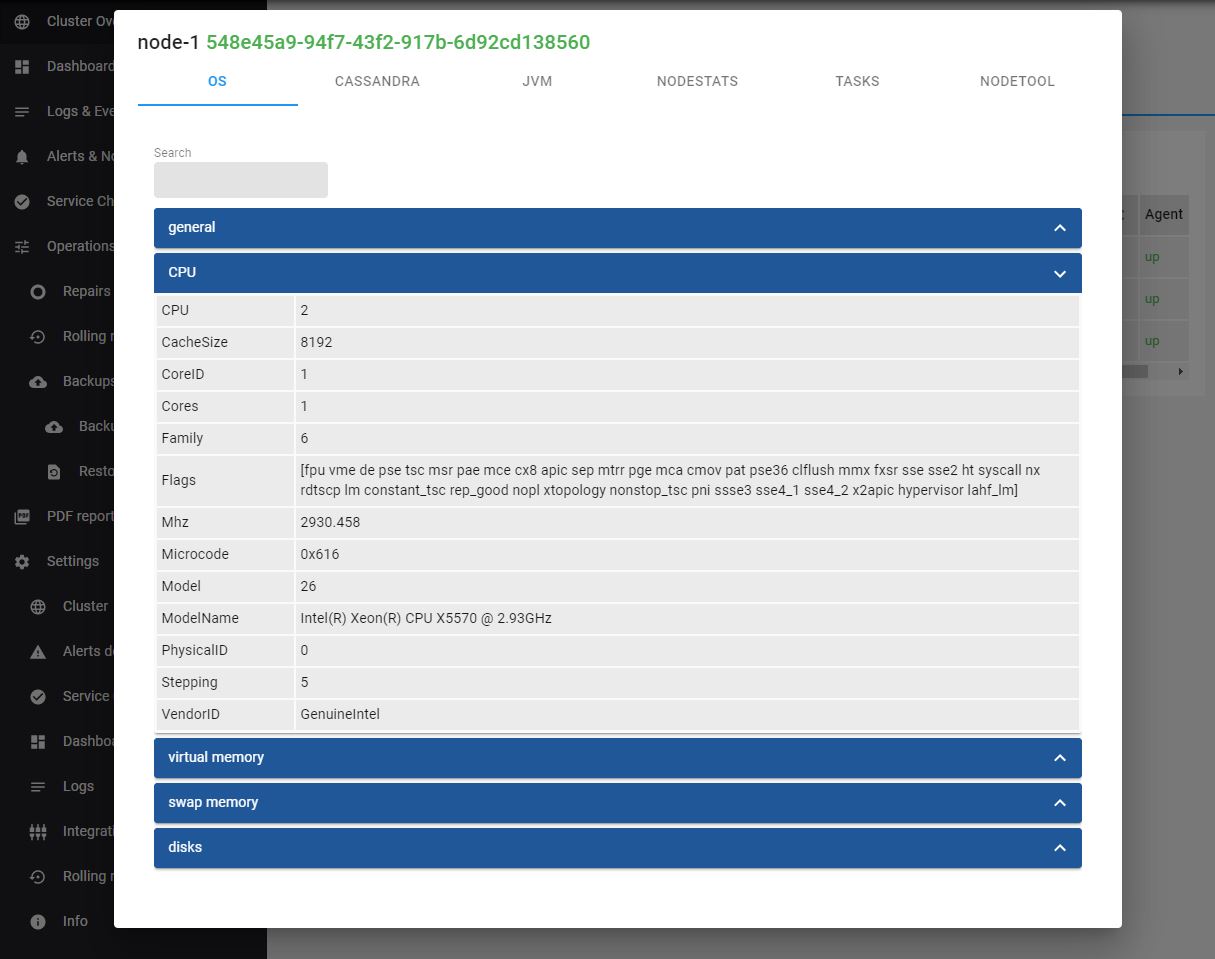This screenshot has width=1215, height=959.
Task: Expand the swap memory section
Action: [1059, 803]
